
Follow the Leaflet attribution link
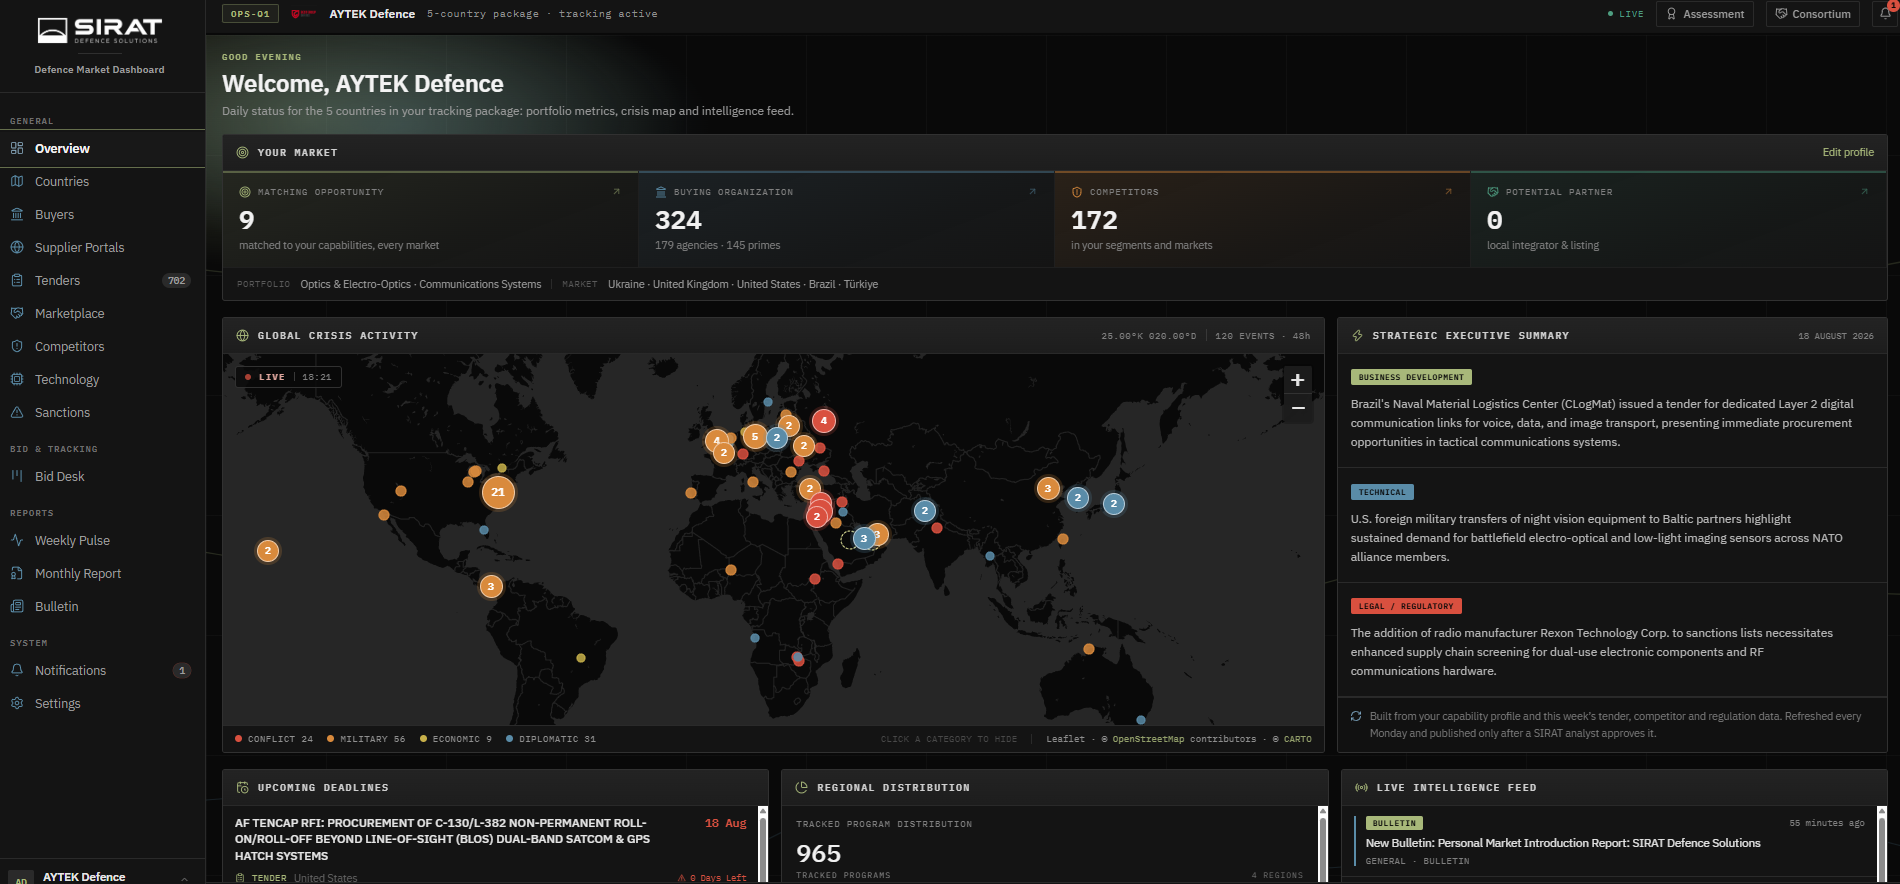(x=1065, y=739)
